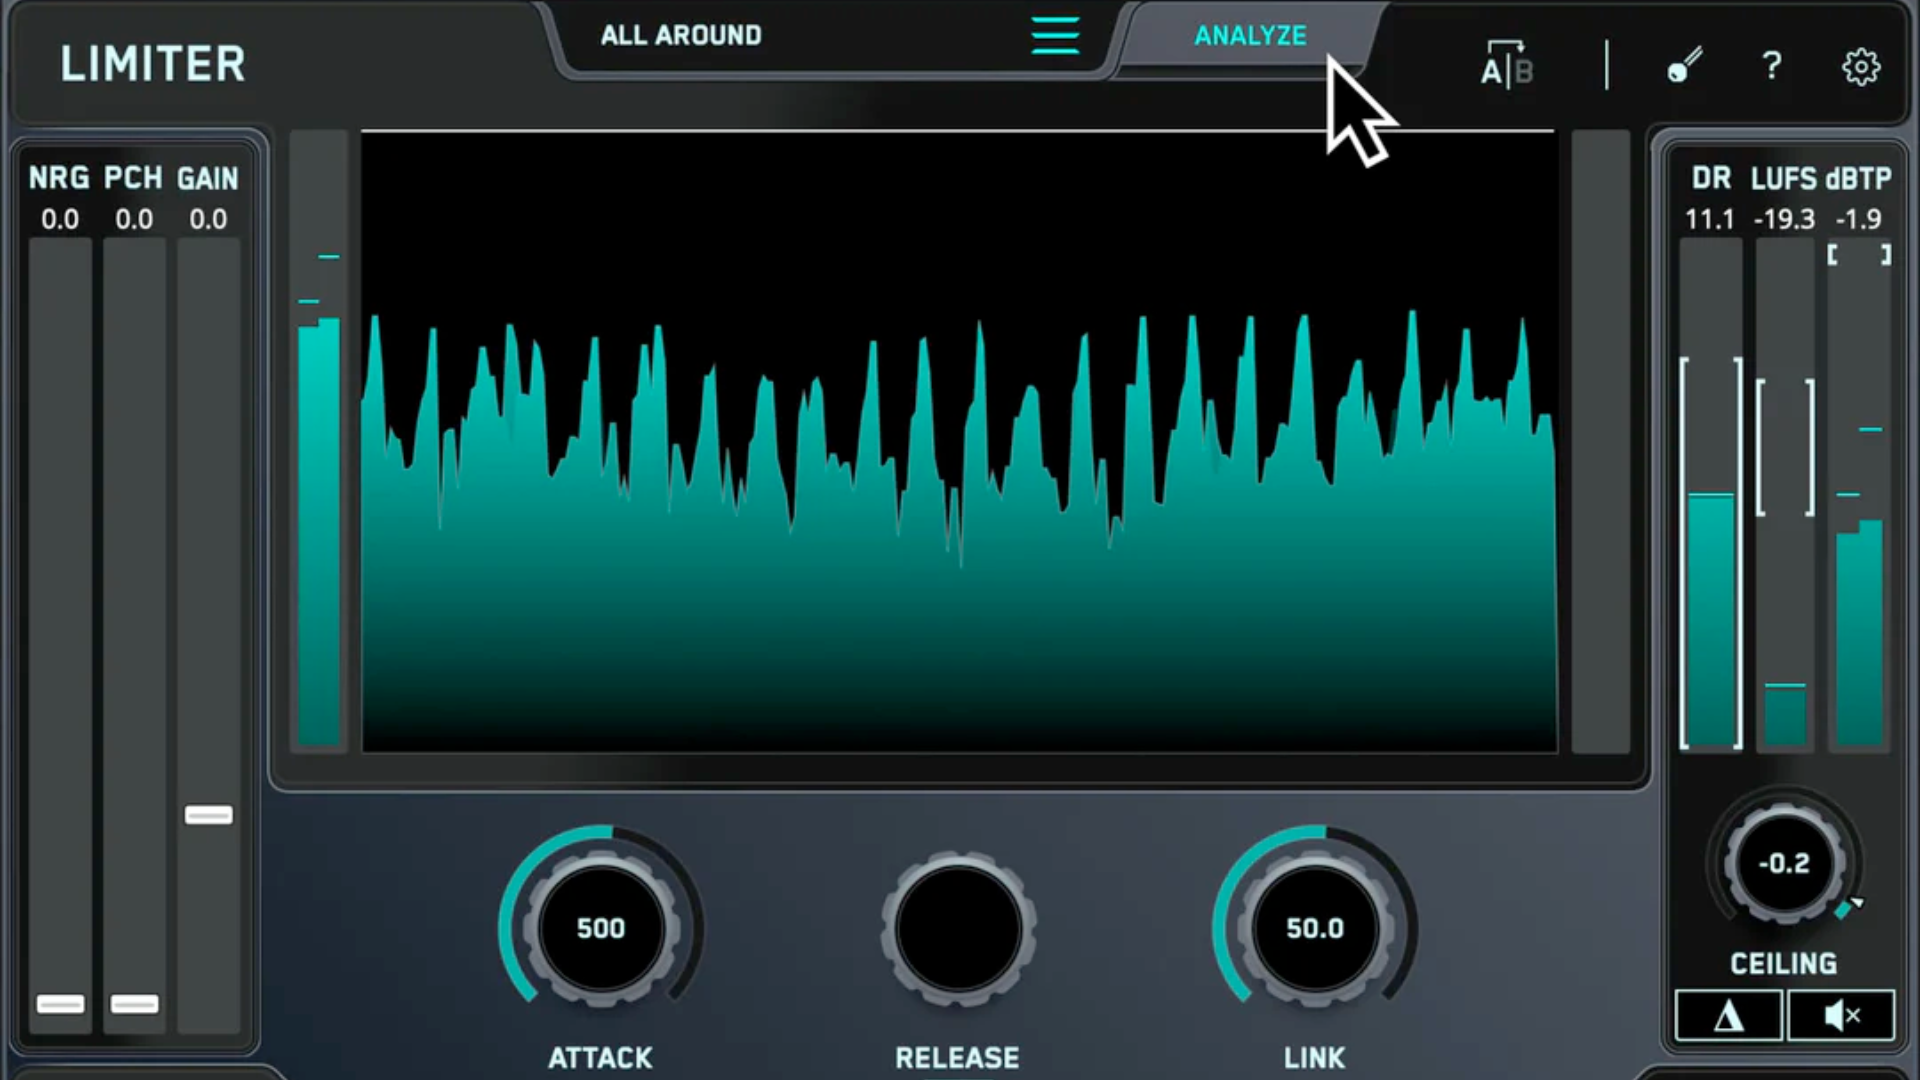Click the waveform analyzer display
The image size is (1920, 1080).
tap(957, 440)
